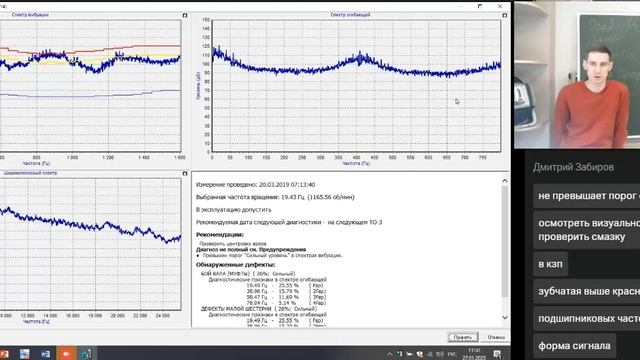Click the 'Рекомендуемая дата следующей диагностики' line
This screenshot has width=640, height=360.
(289, 222)
